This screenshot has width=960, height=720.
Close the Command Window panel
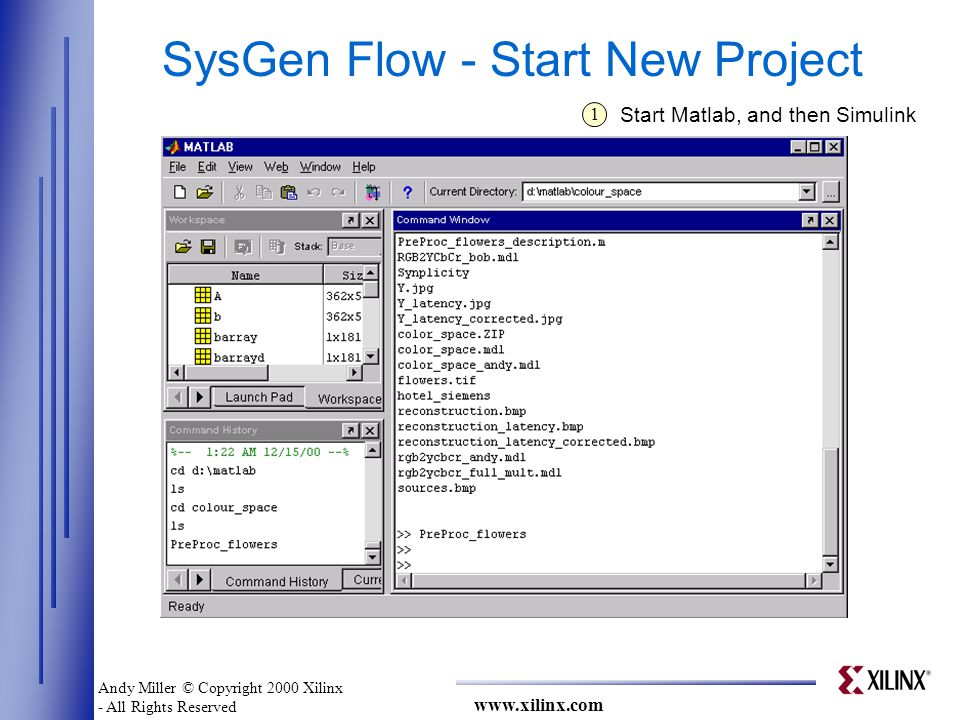click(830, 220)
